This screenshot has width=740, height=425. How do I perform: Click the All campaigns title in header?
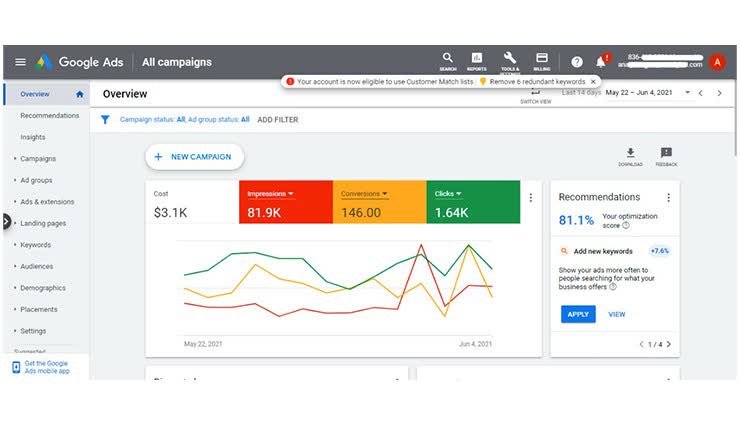click(177, 62)
